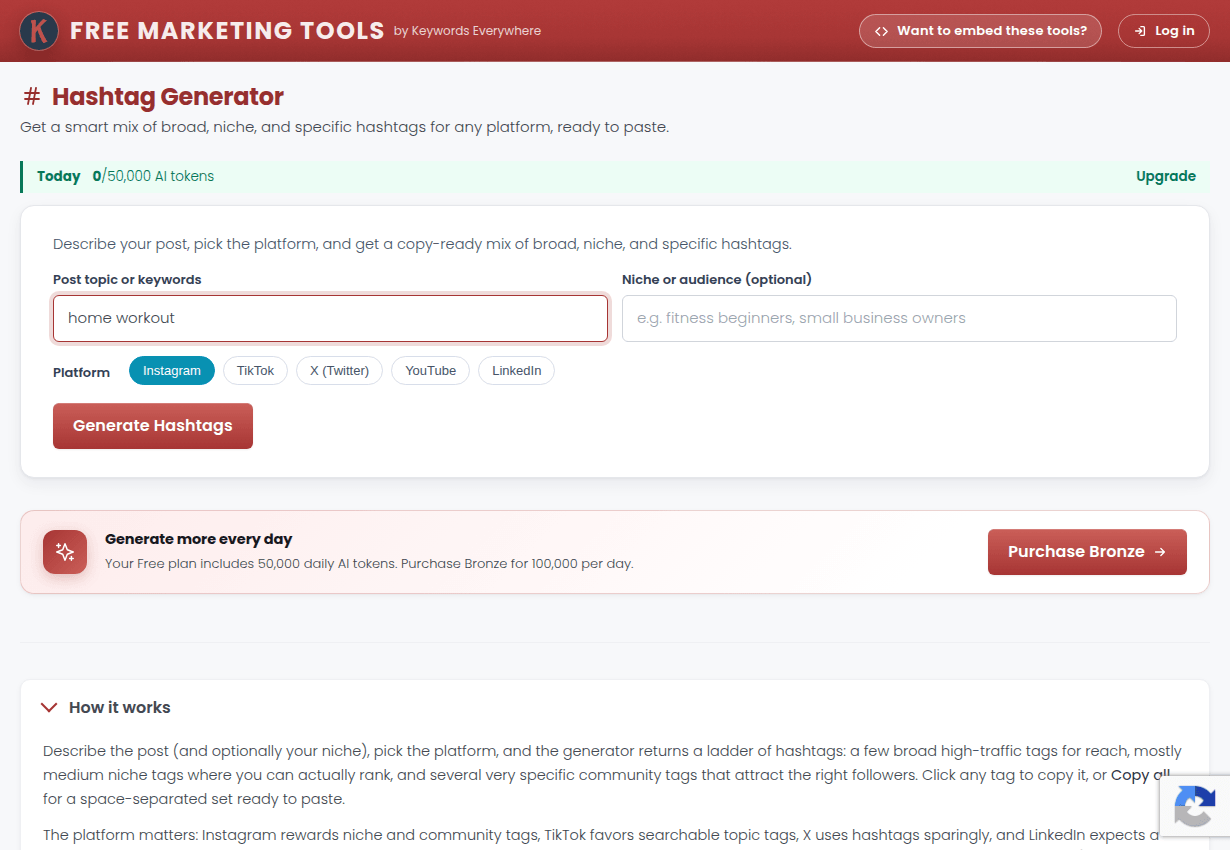The height and width of the screenshot is (850, 1230).
Task: Click the Platform label
Action: pos(81,372)
